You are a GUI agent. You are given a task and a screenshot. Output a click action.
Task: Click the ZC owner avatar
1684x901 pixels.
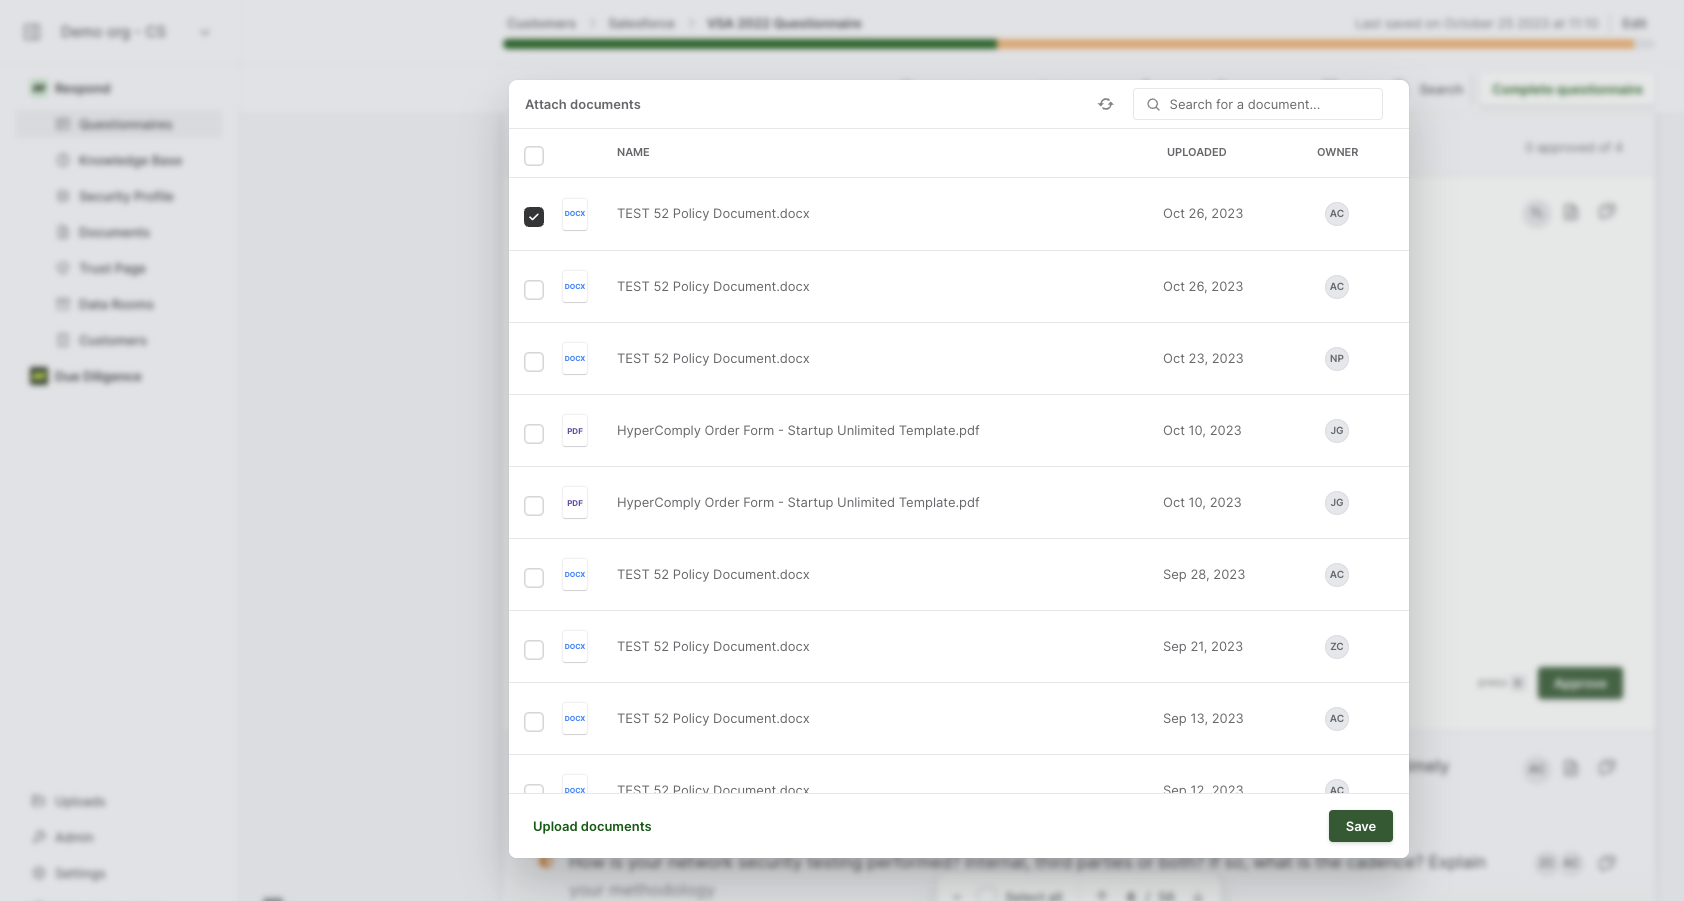click(1337, 647)
